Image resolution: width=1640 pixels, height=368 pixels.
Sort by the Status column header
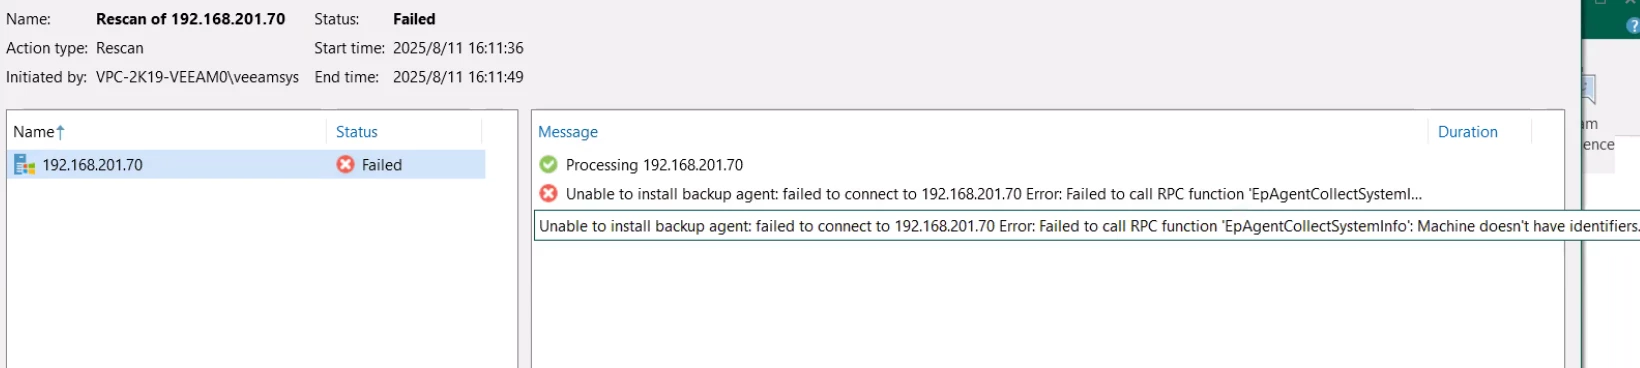pyautogui.click(x=357, y=132)
